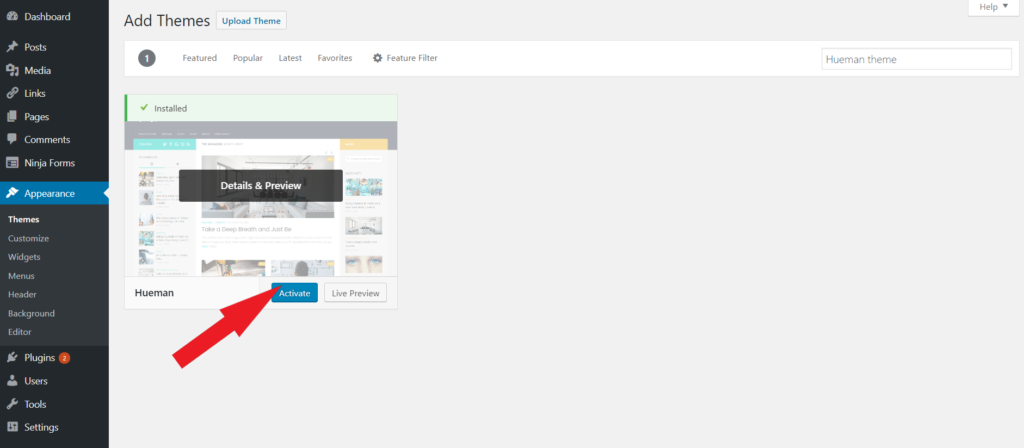Open the Menus submenu item

pos(22,276)
